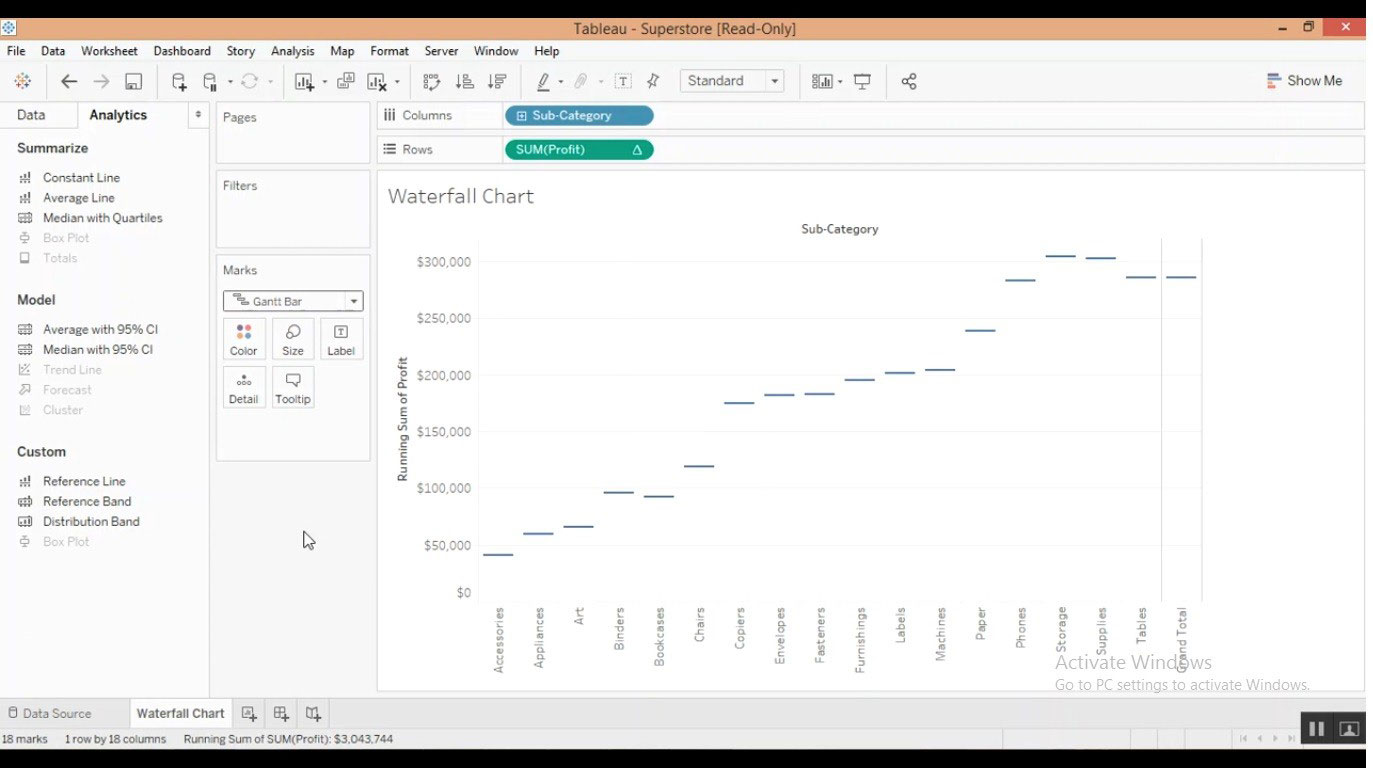Select the Waterfall Chart sheet tab

point(180,713)
